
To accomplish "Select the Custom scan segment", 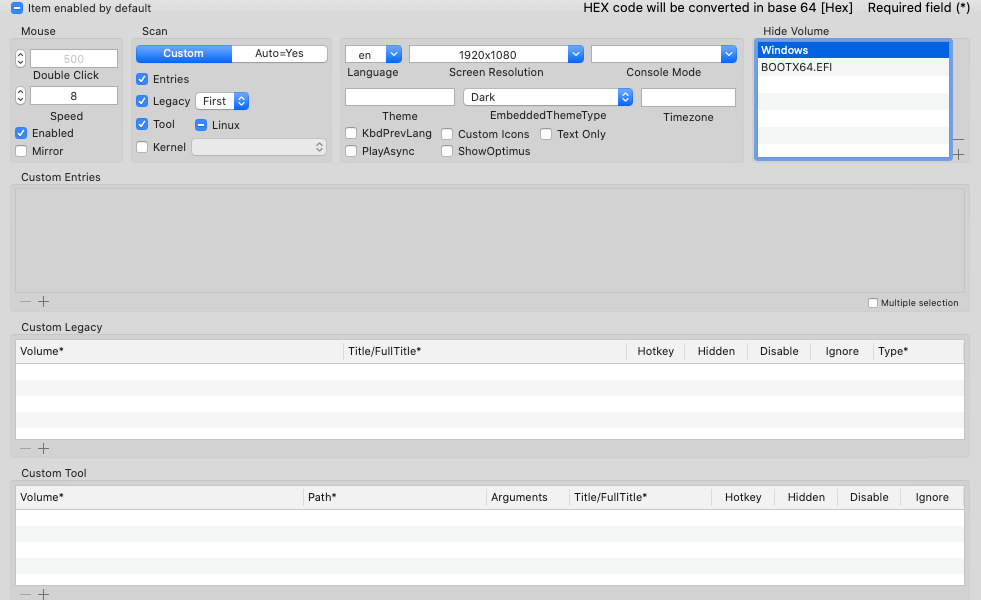I will [x=183, y=53].
